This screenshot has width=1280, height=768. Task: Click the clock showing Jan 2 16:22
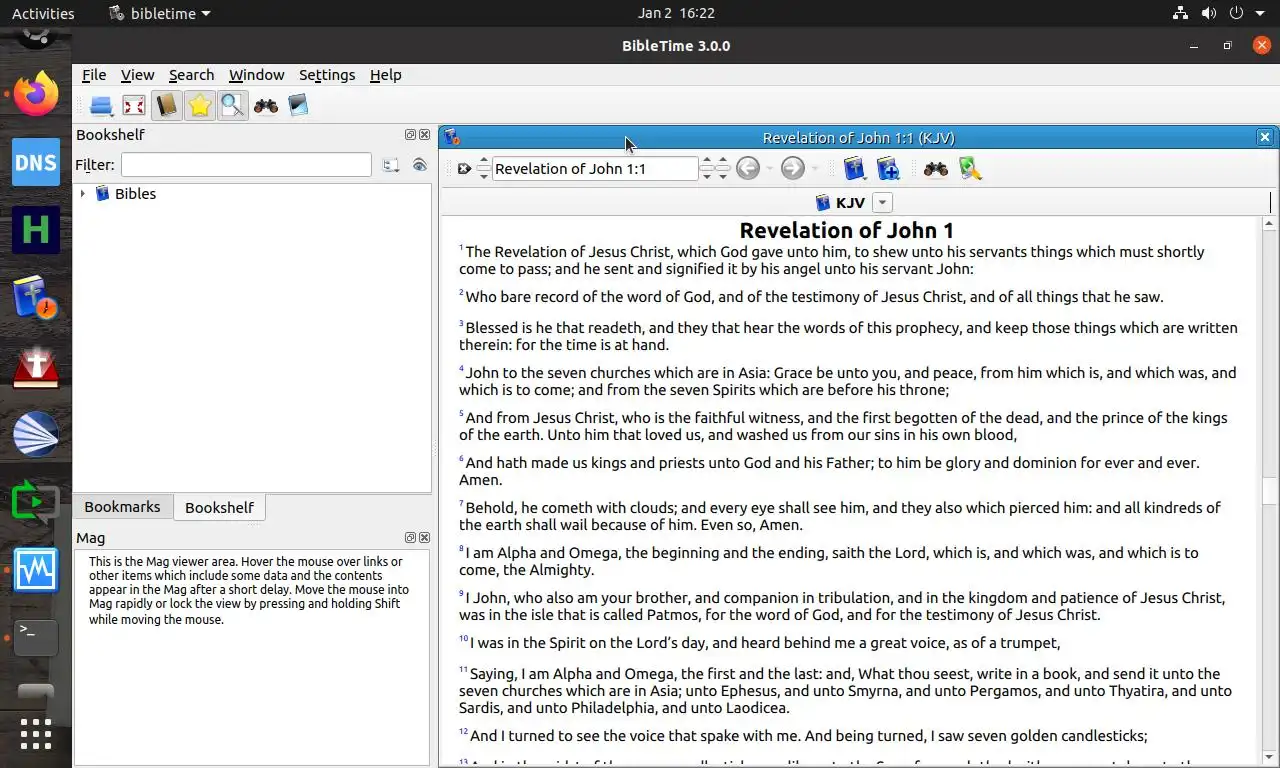[x=676, y=14]
